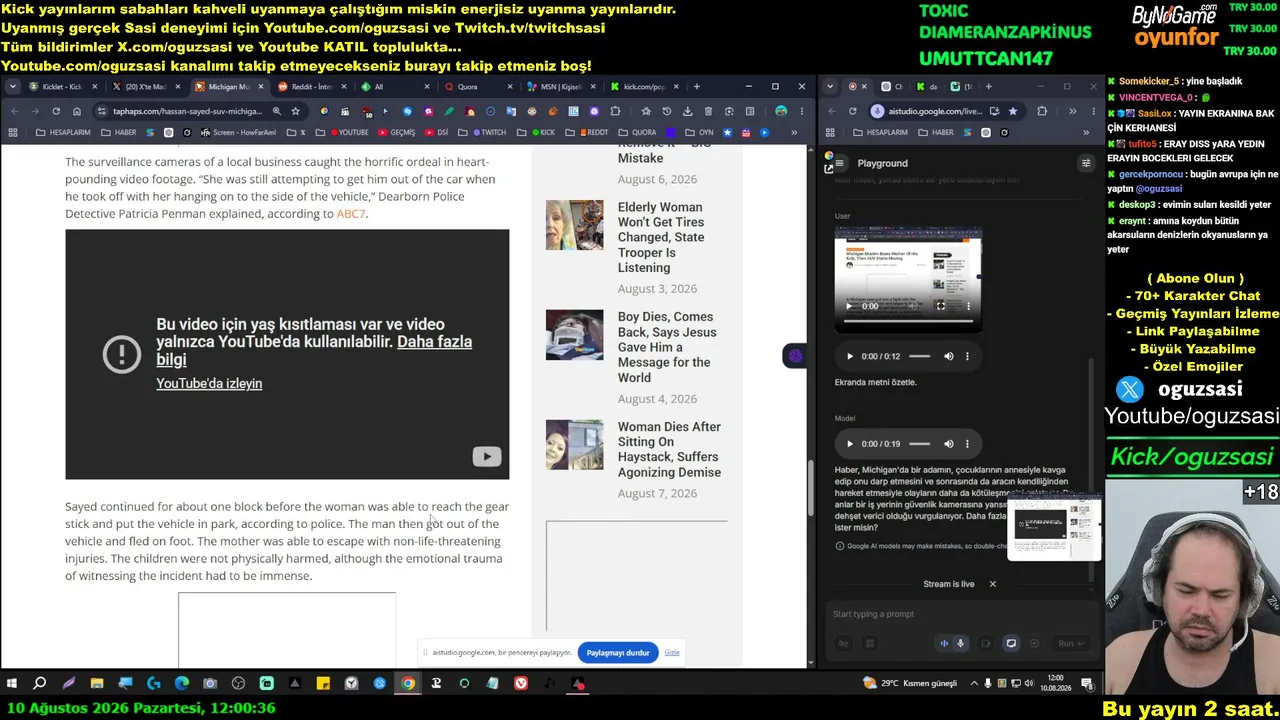The width and height of the screenshot is (1280, 720).
Task: Switch to the X'te tab
Action: (145, 87)
